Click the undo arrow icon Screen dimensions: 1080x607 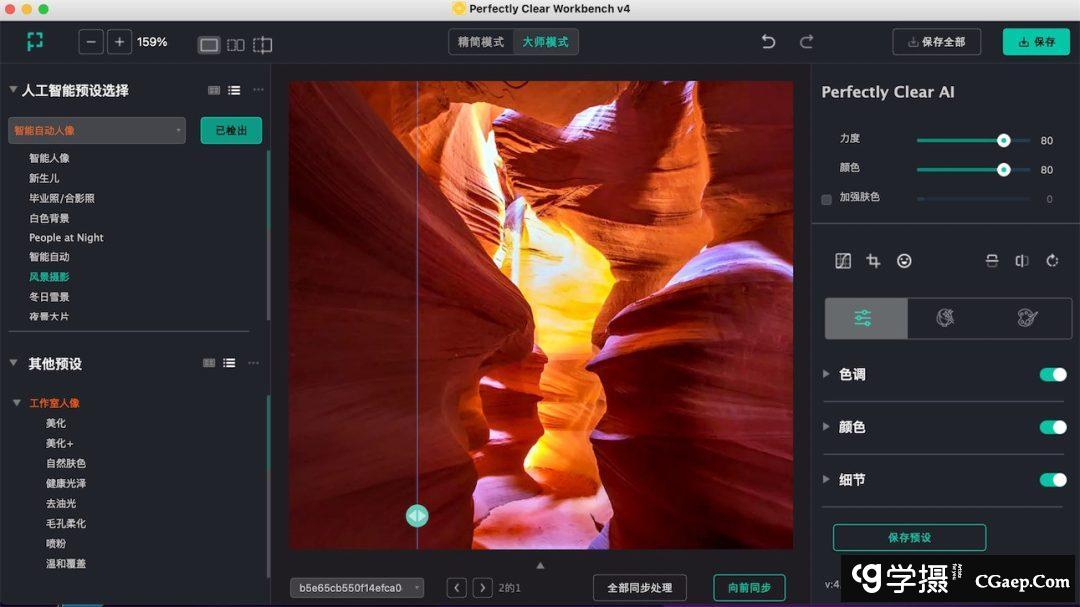pos(768,42)
